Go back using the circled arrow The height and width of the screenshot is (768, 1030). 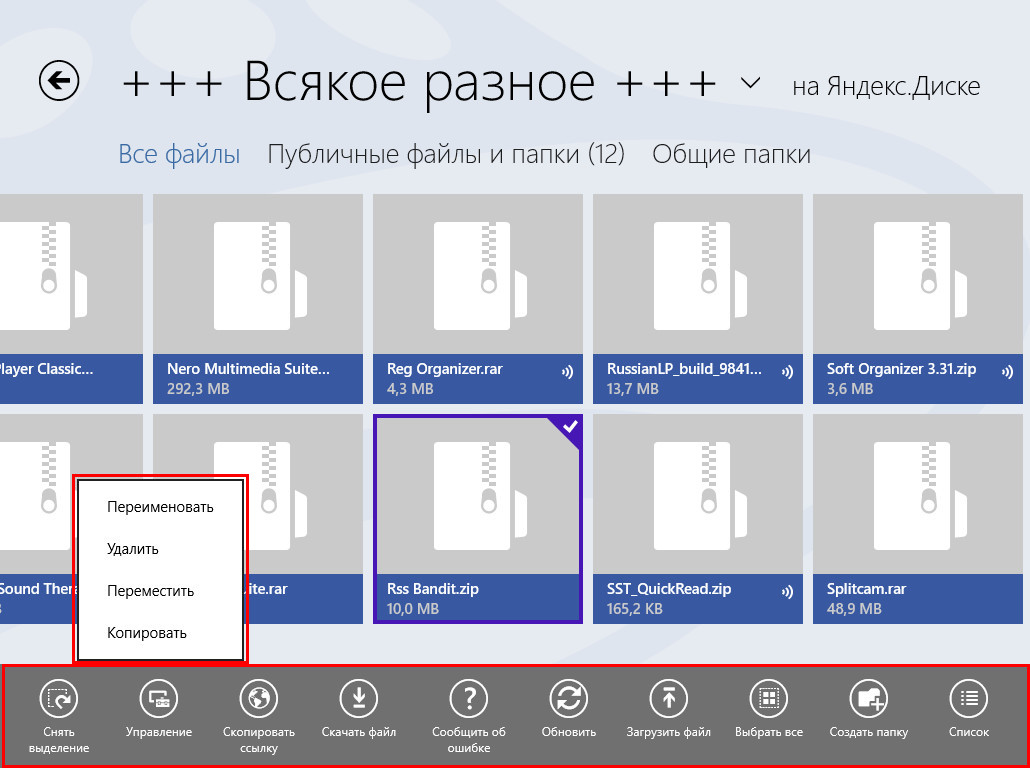click(58, 81)
